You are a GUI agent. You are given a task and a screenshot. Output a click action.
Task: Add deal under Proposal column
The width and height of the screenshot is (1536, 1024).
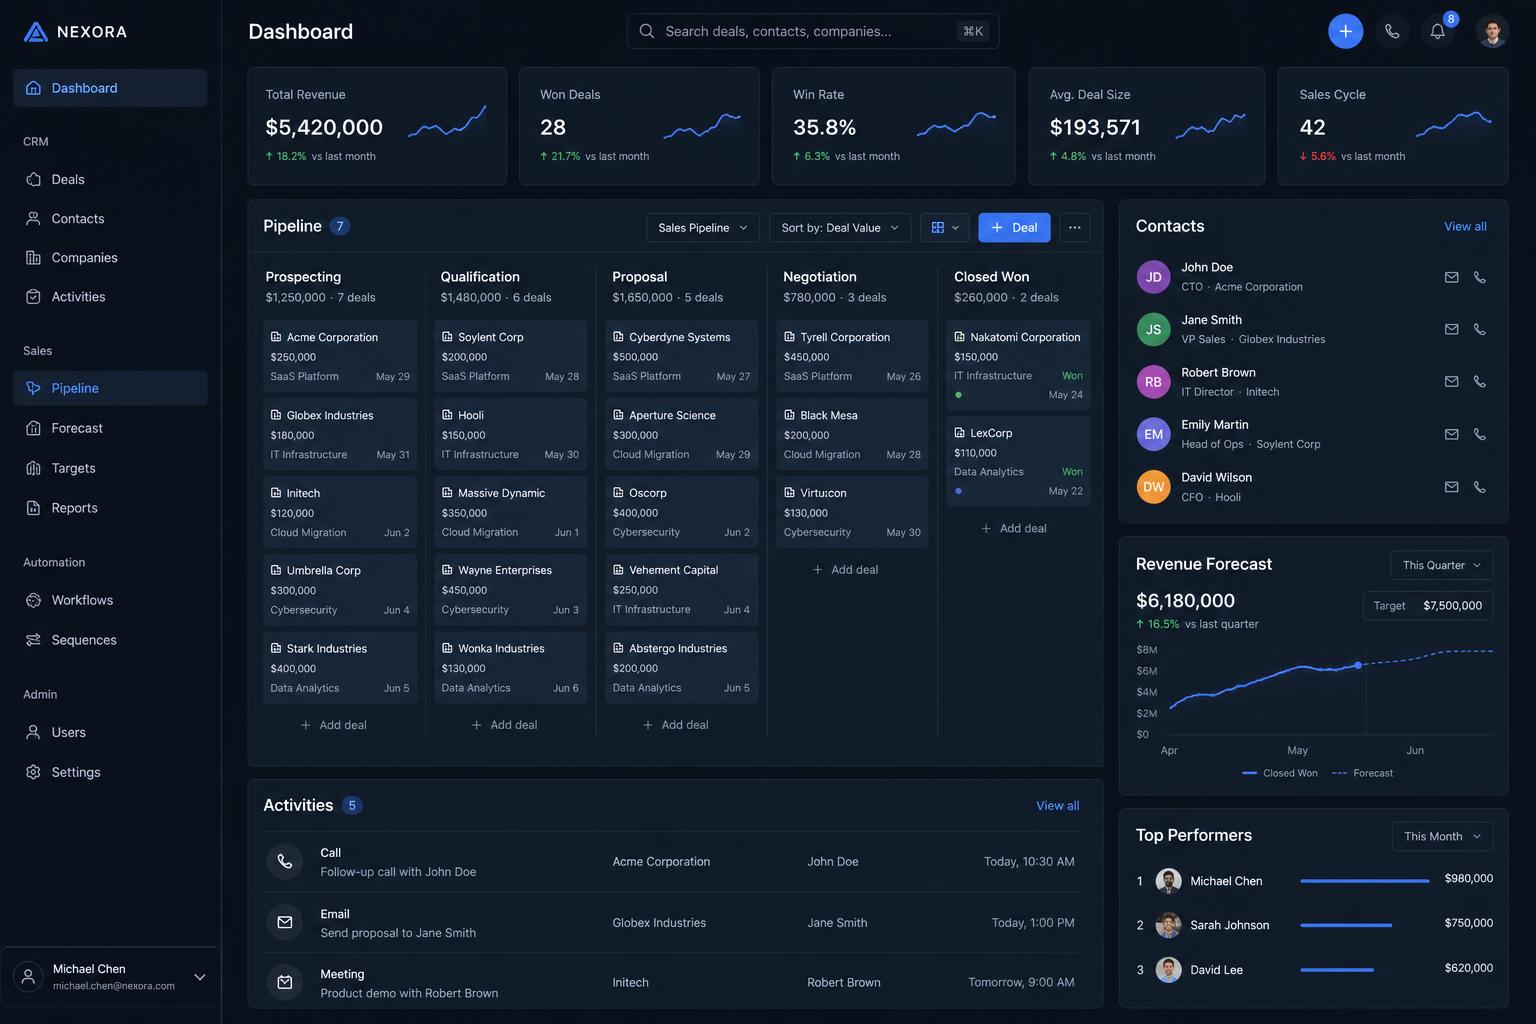pos(676,725)
